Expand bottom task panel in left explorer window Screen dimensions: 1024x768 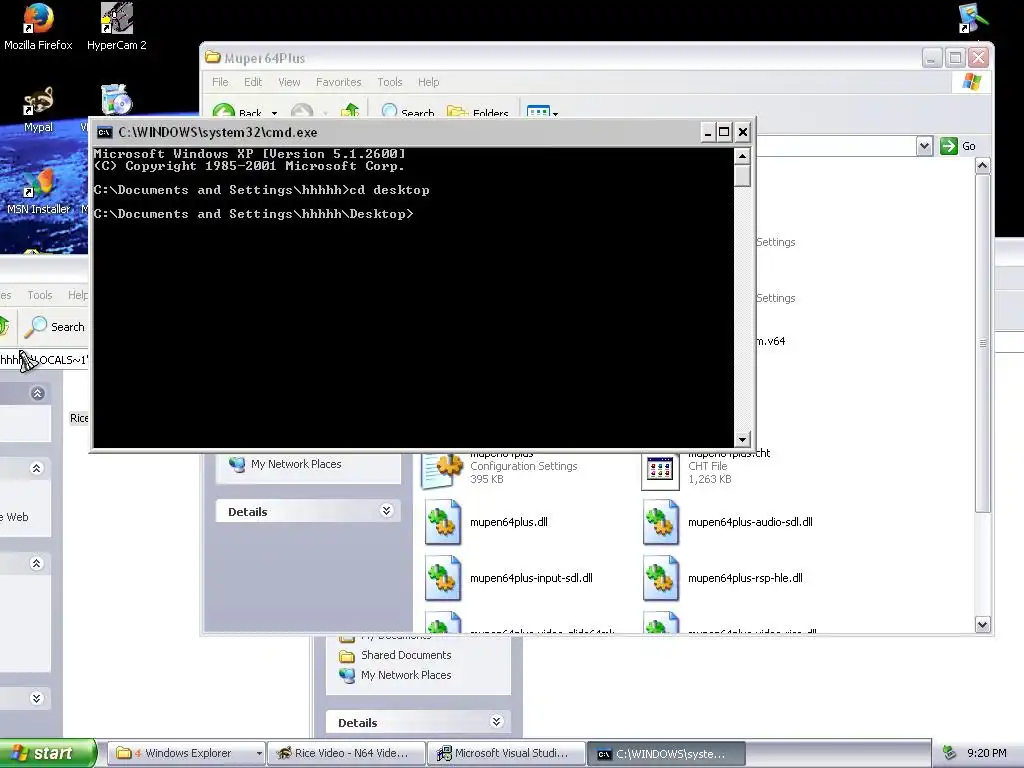pos(37,698)
